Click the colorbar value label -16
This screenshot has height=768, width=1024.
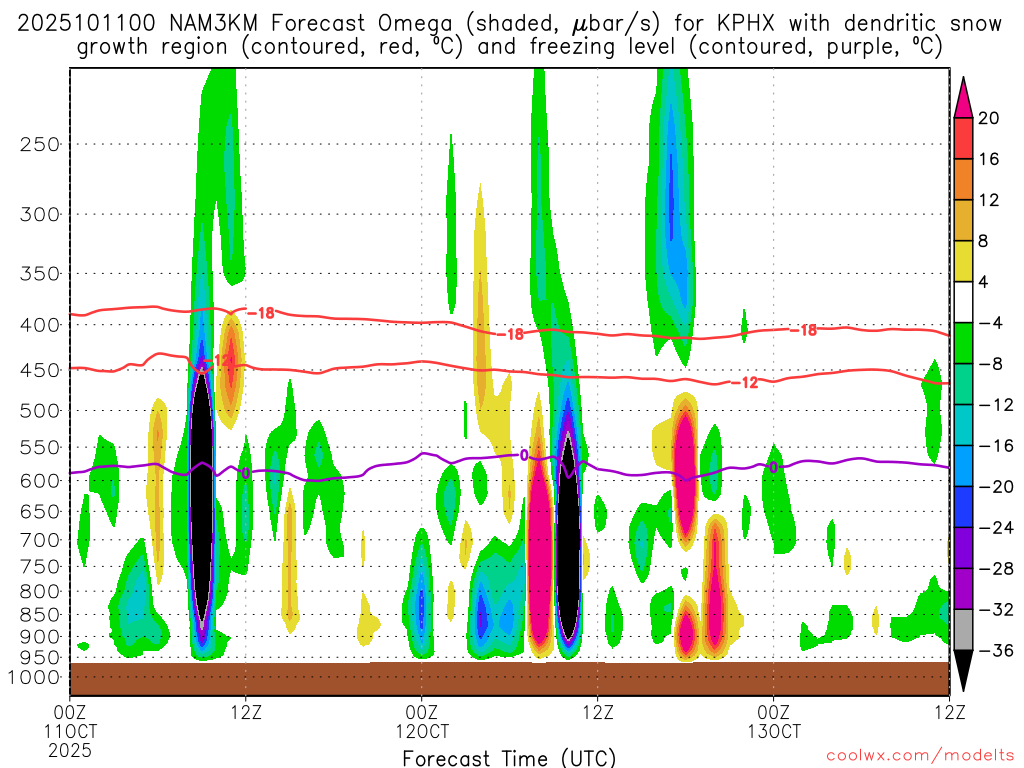coord(995,446)
